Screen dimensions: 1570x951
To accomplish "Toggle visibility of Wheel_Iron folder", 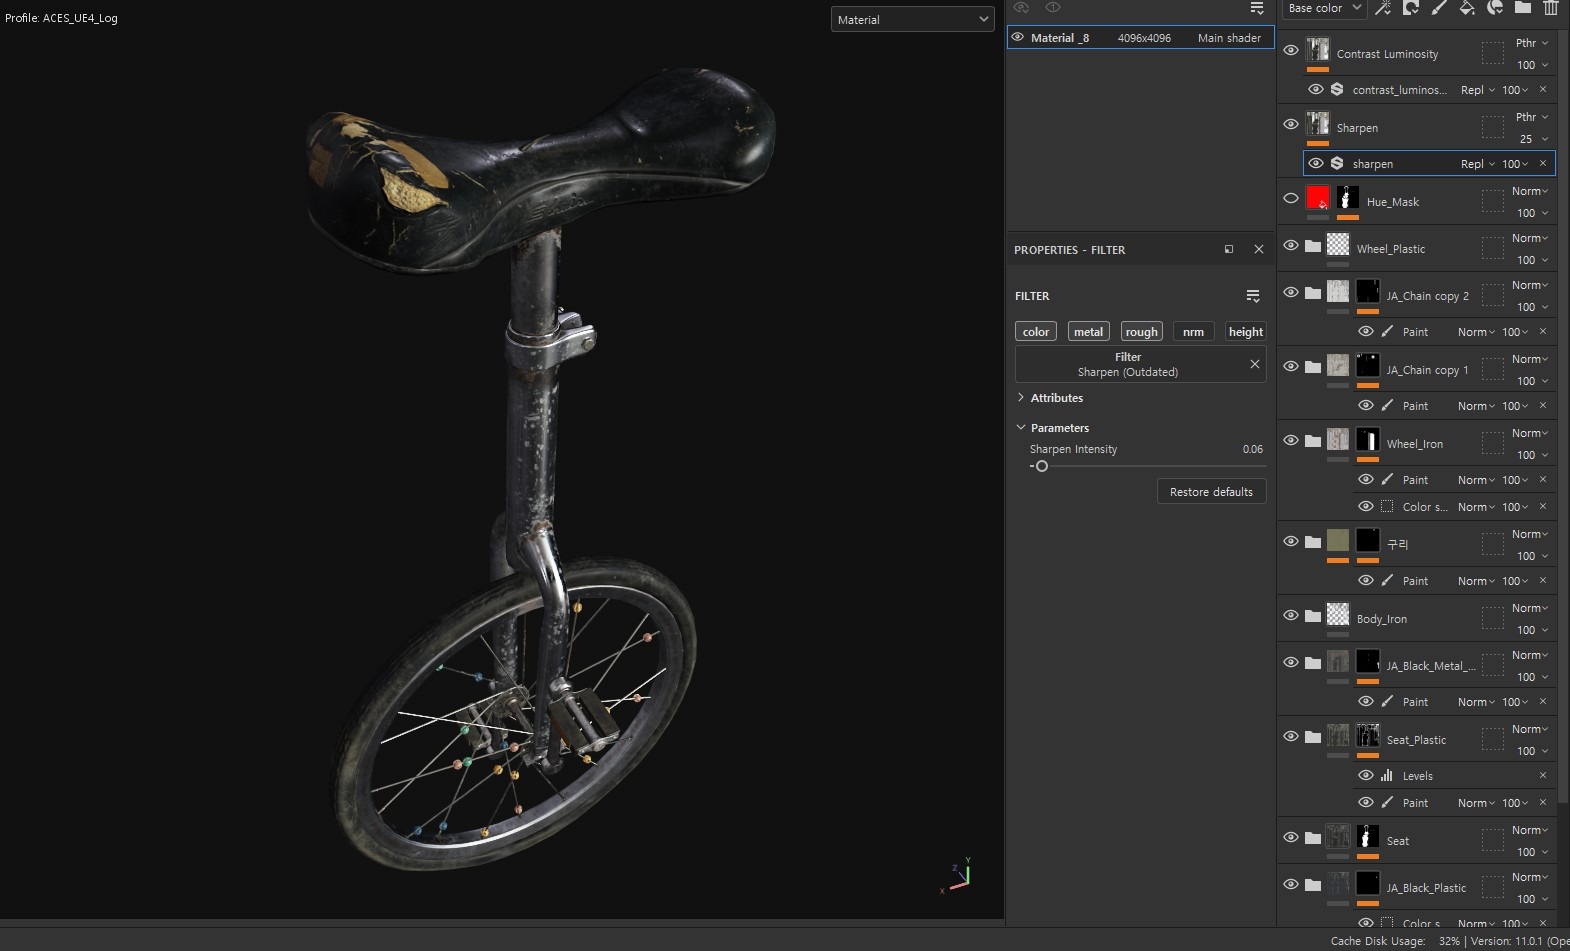I will (x=1291, y=440).
